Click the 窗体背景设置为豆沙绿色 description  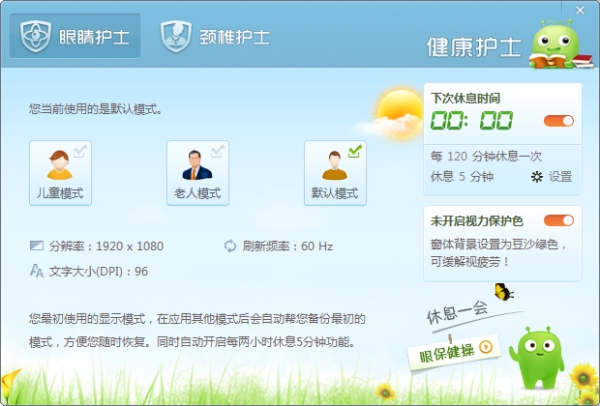pyautogui.click(x=498, y=253)
